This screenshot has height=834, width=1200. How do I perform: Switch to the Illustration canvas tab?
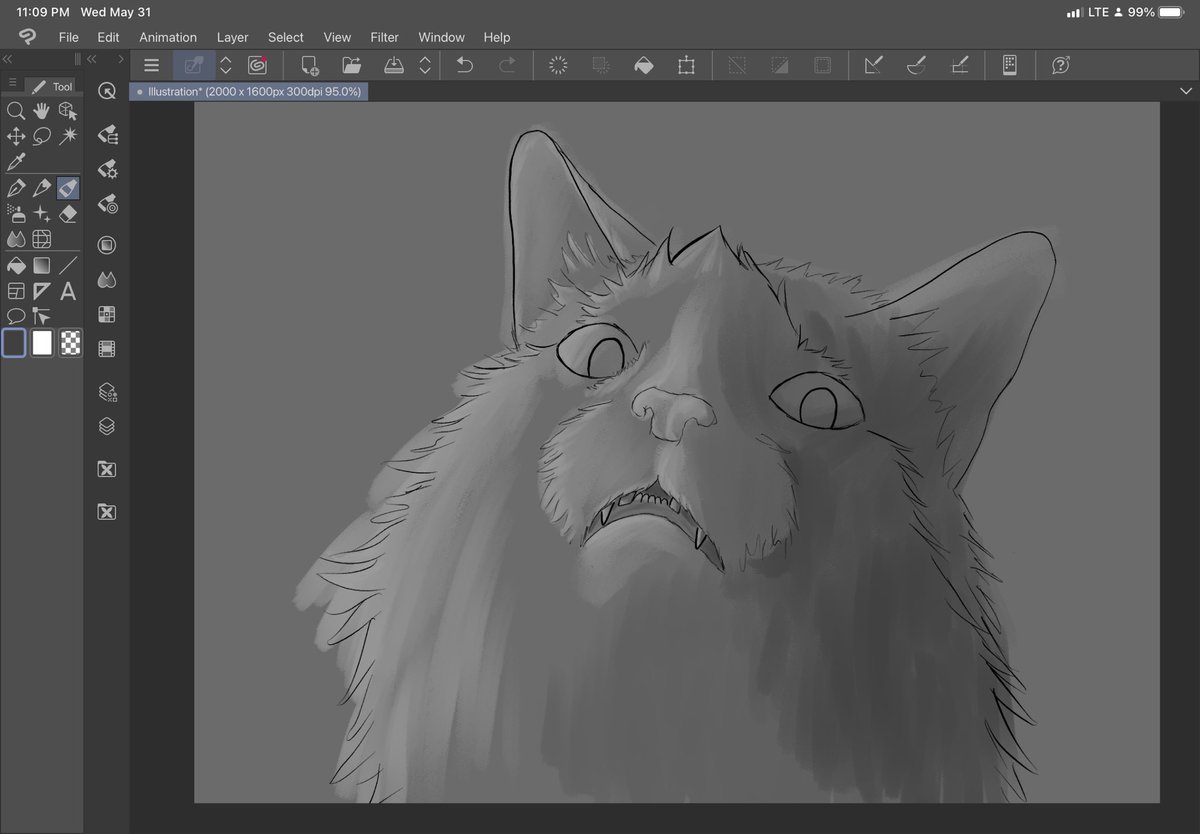tap(249, 91)
